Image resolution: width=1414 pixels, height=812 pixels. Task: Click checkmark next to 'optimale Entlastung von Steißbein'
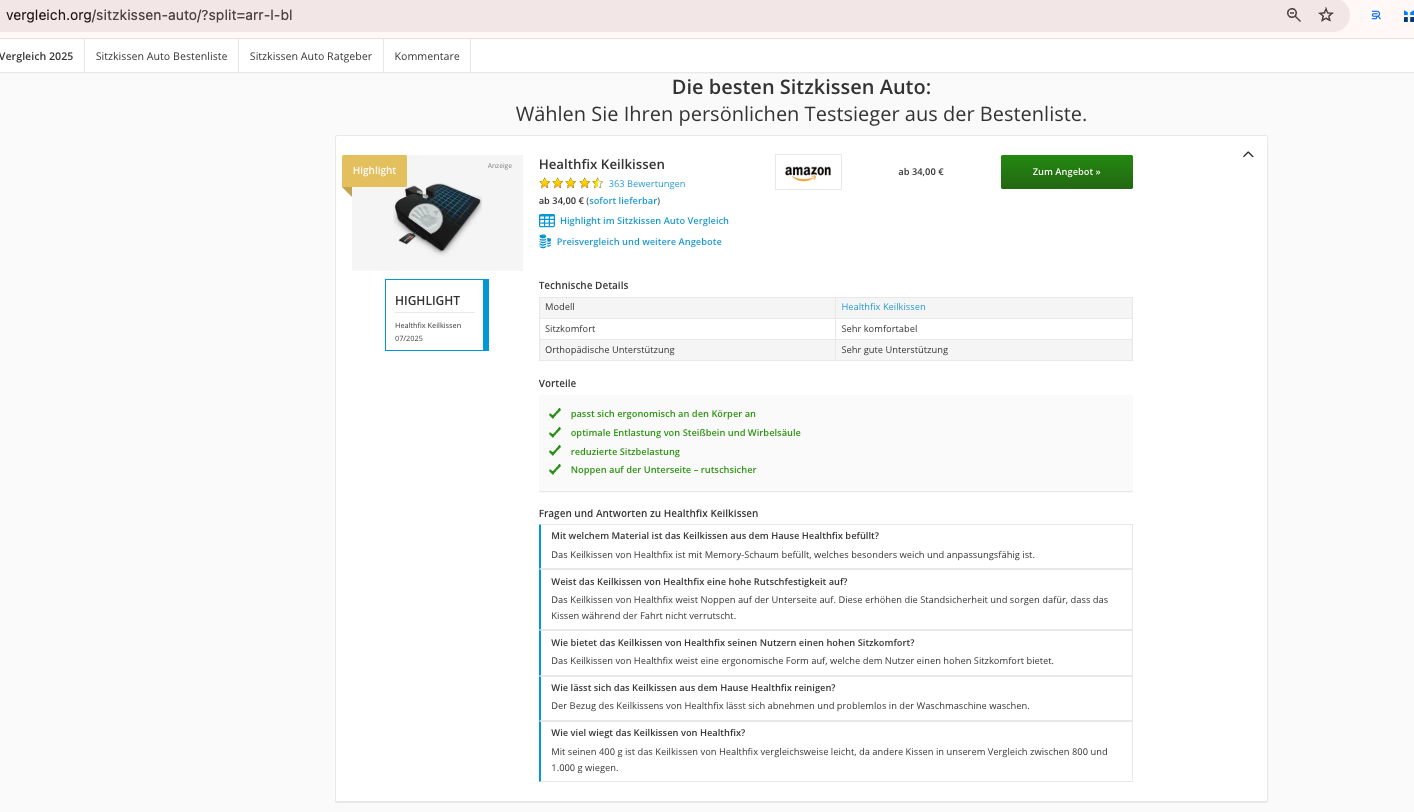click(555, 432)
